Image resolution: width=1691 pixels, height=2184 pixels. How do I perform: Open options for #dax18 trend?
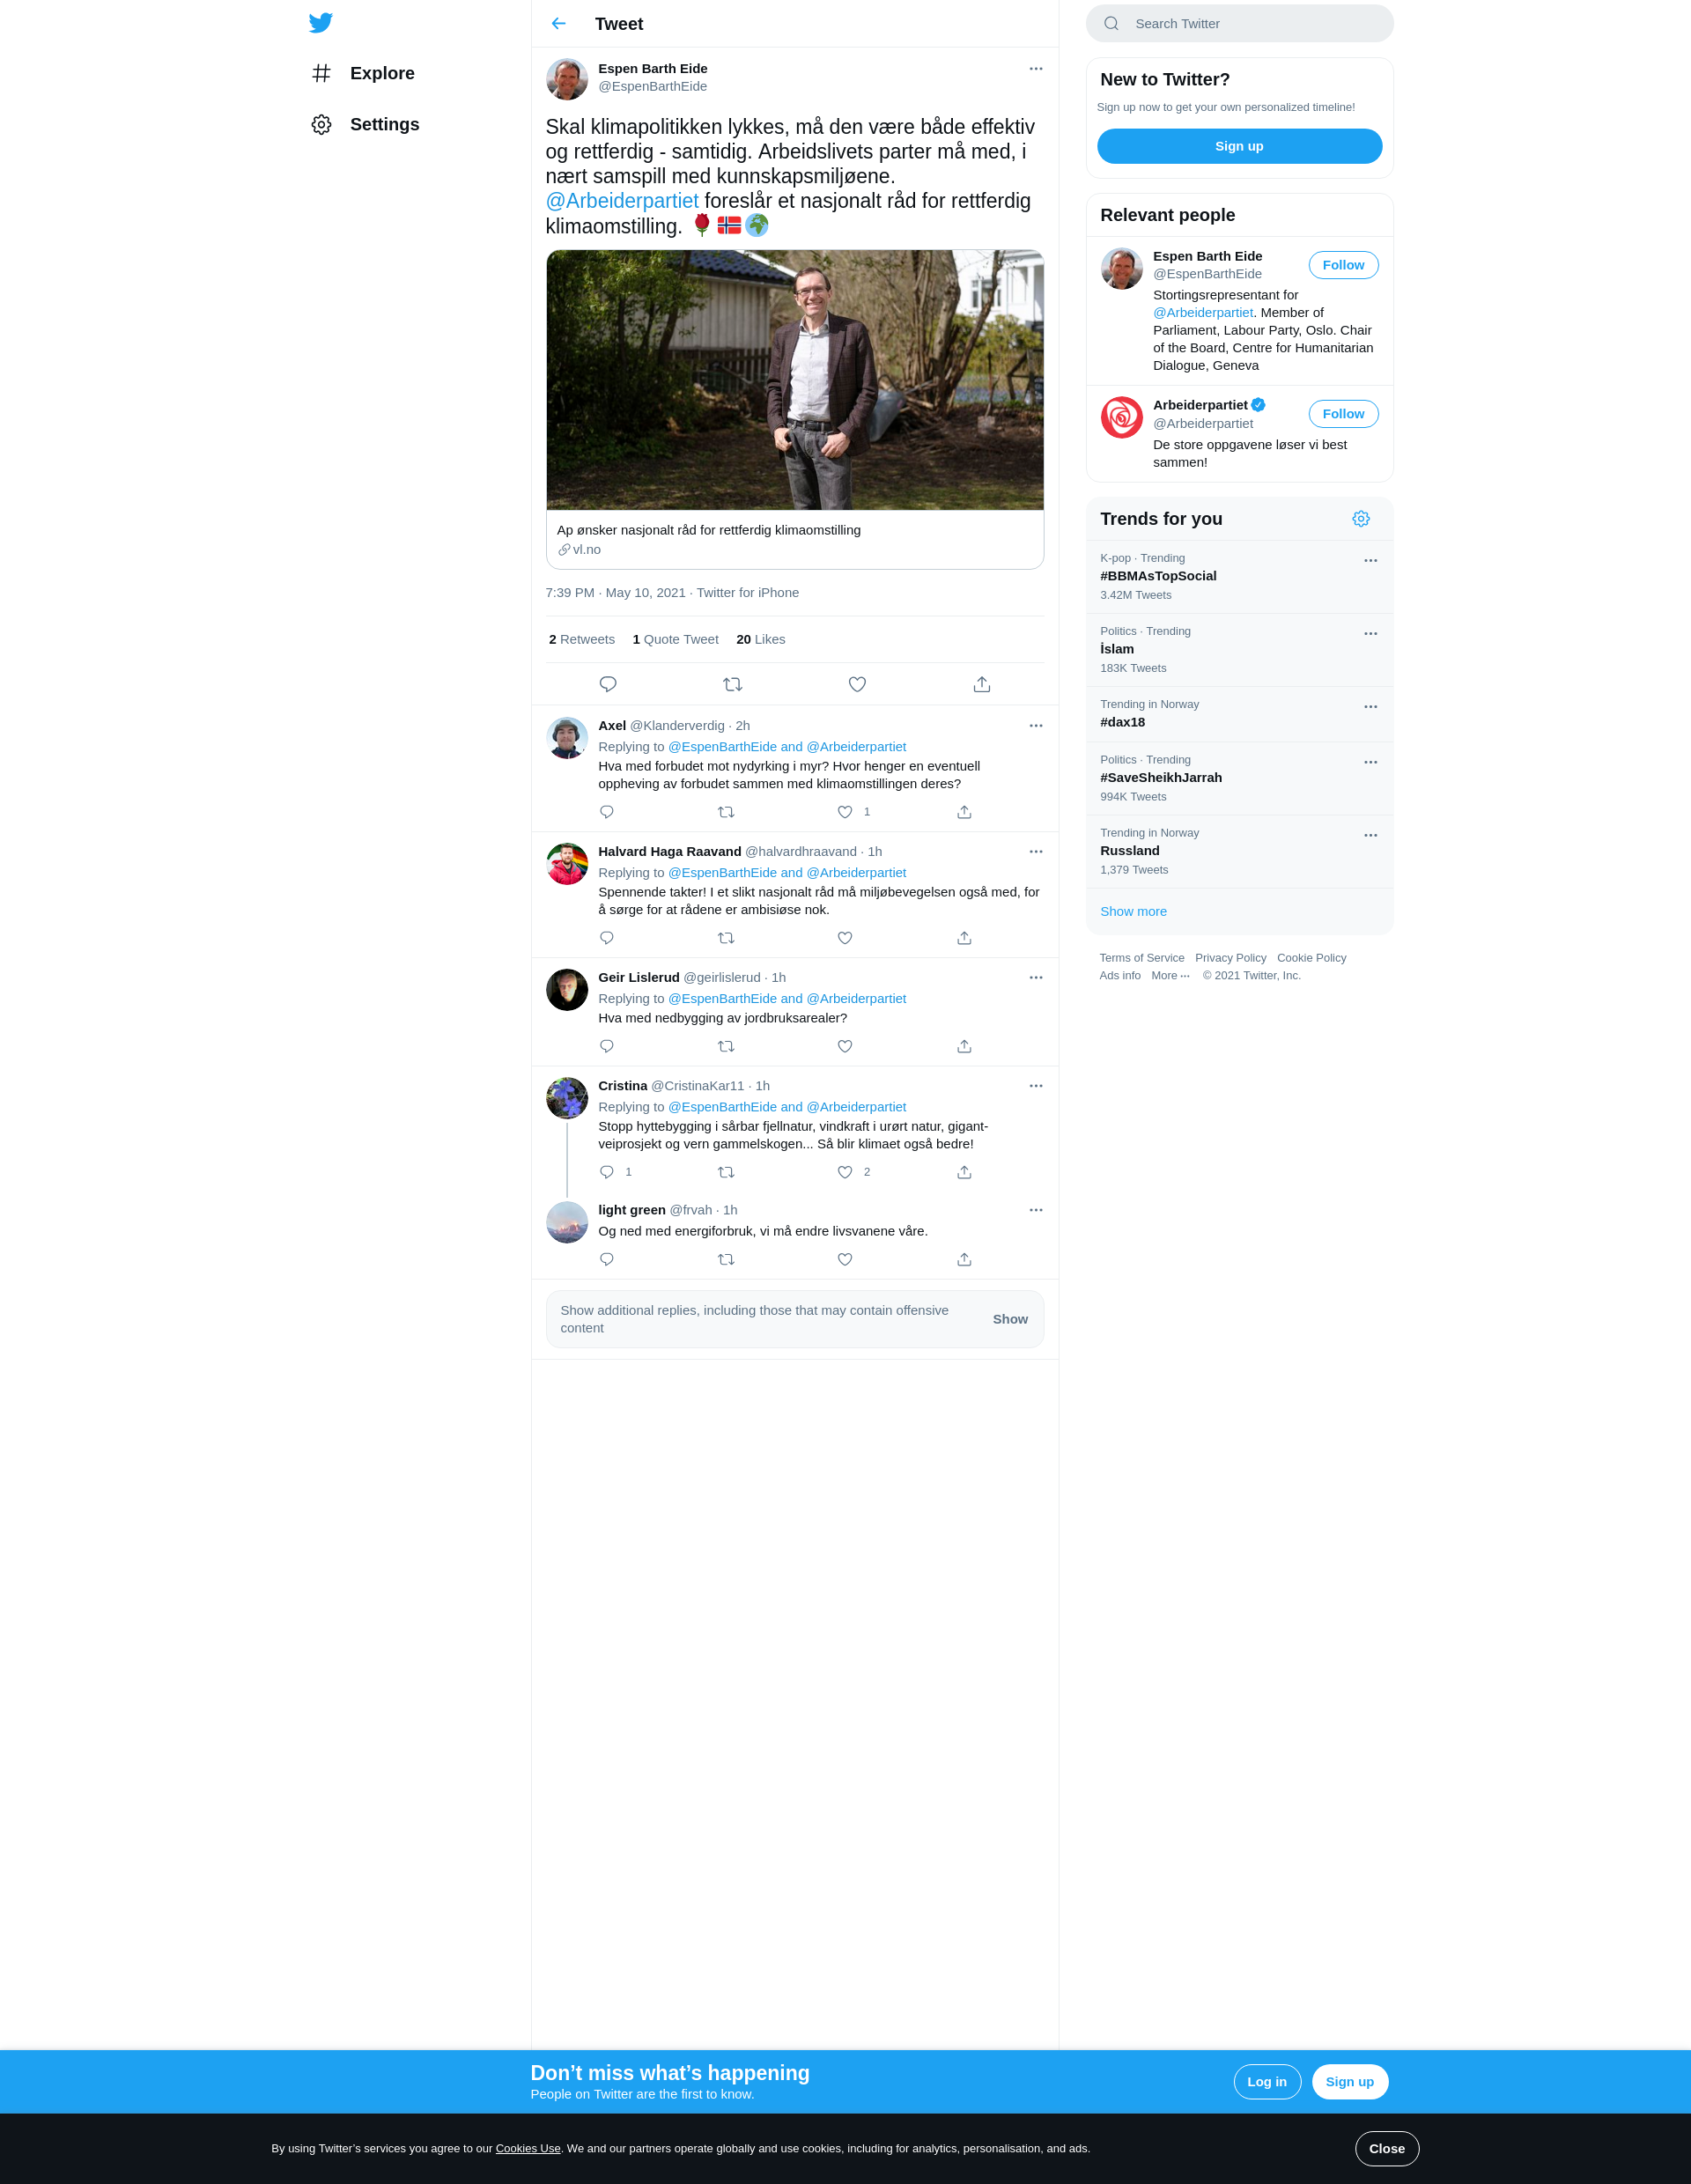coord(1371,707)
